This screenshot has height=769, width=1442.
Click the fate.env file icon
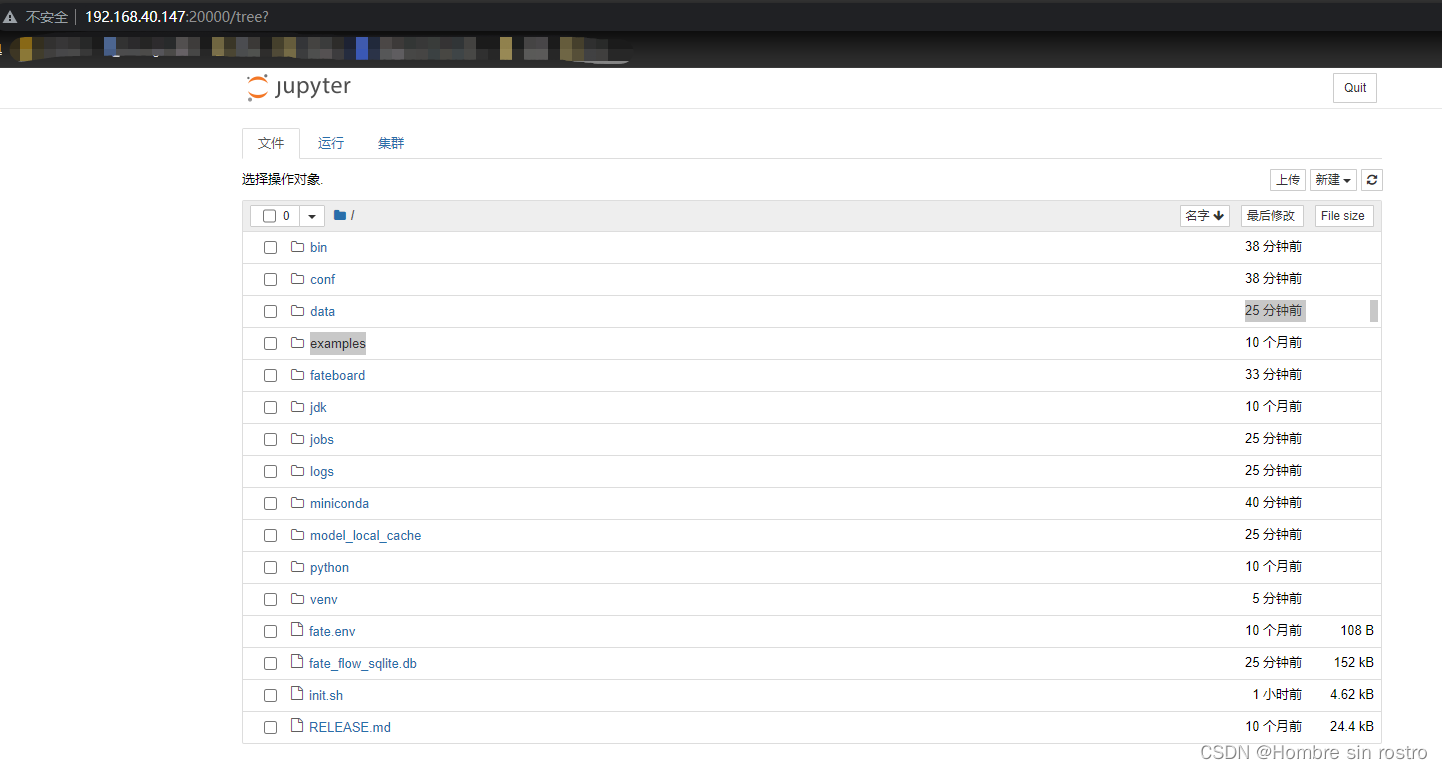297,630
